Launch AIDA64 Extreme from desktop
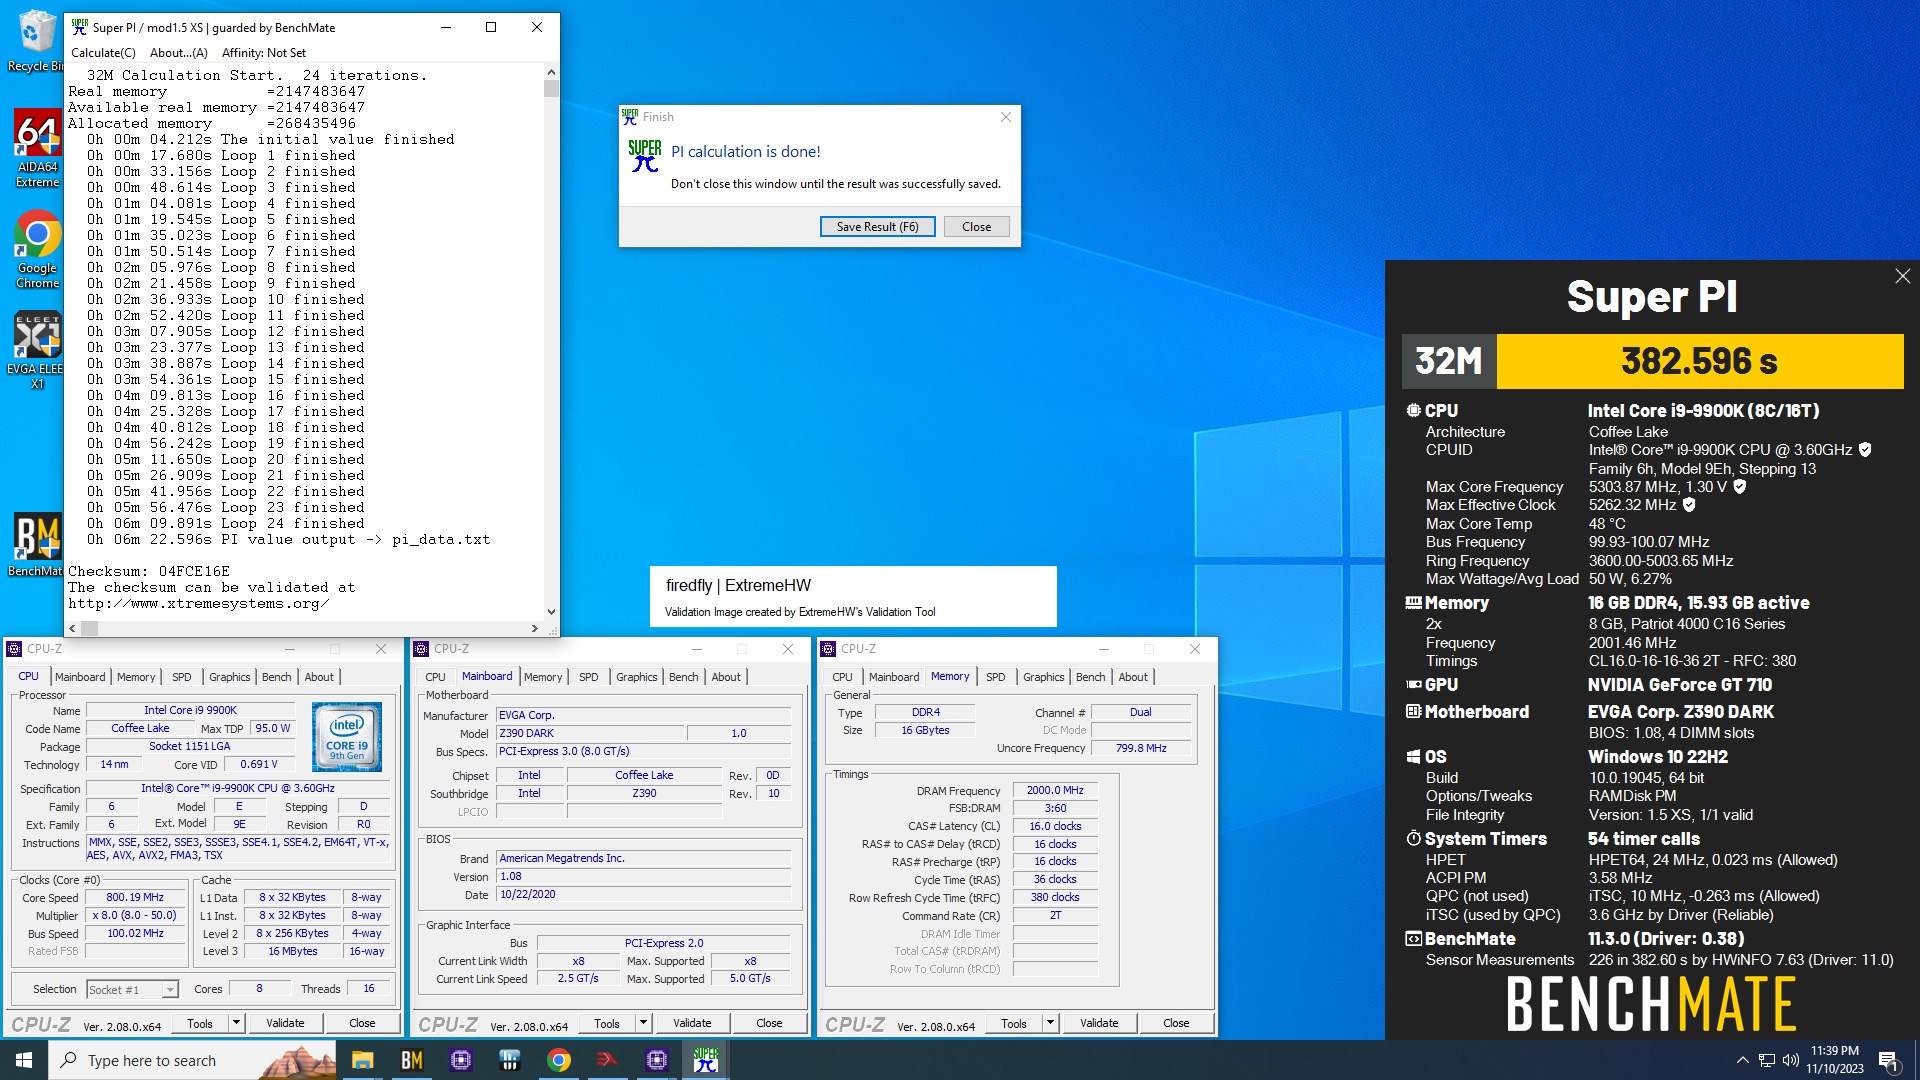Viewport: 1920px width, 1080px height. tap(37, 148)
